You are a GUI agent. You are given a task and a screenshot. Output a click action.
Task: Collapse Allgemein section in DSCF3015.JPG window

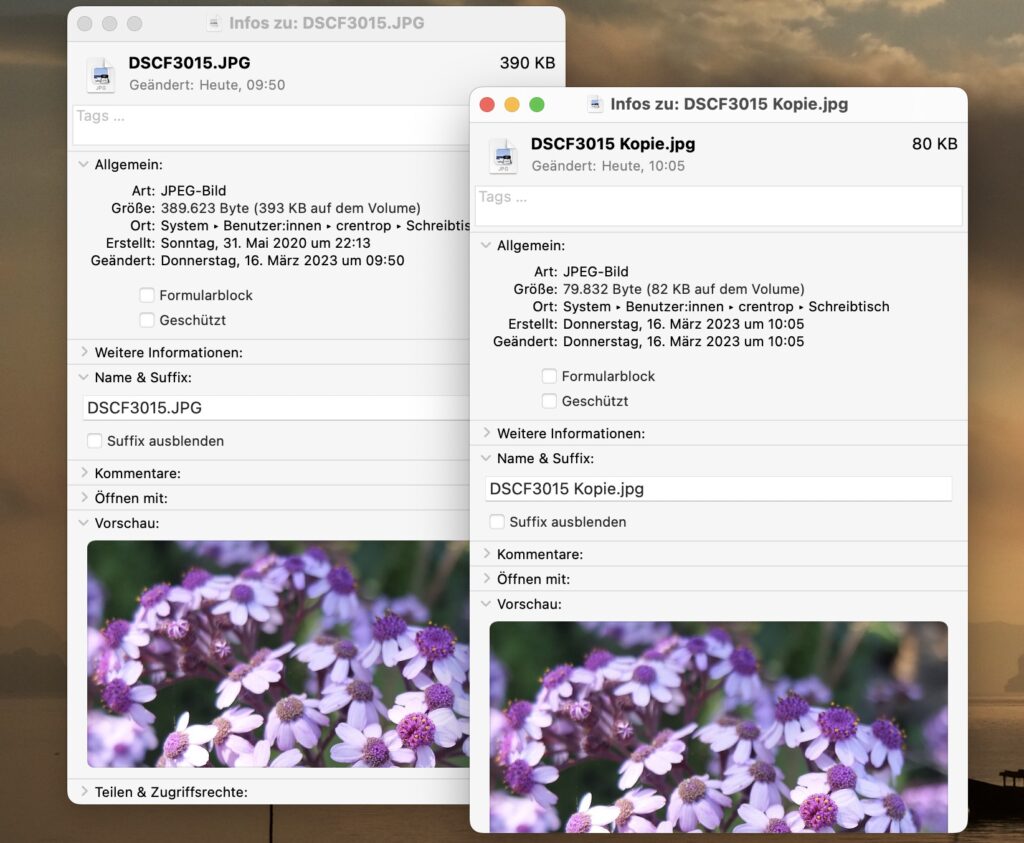point(84,165)
